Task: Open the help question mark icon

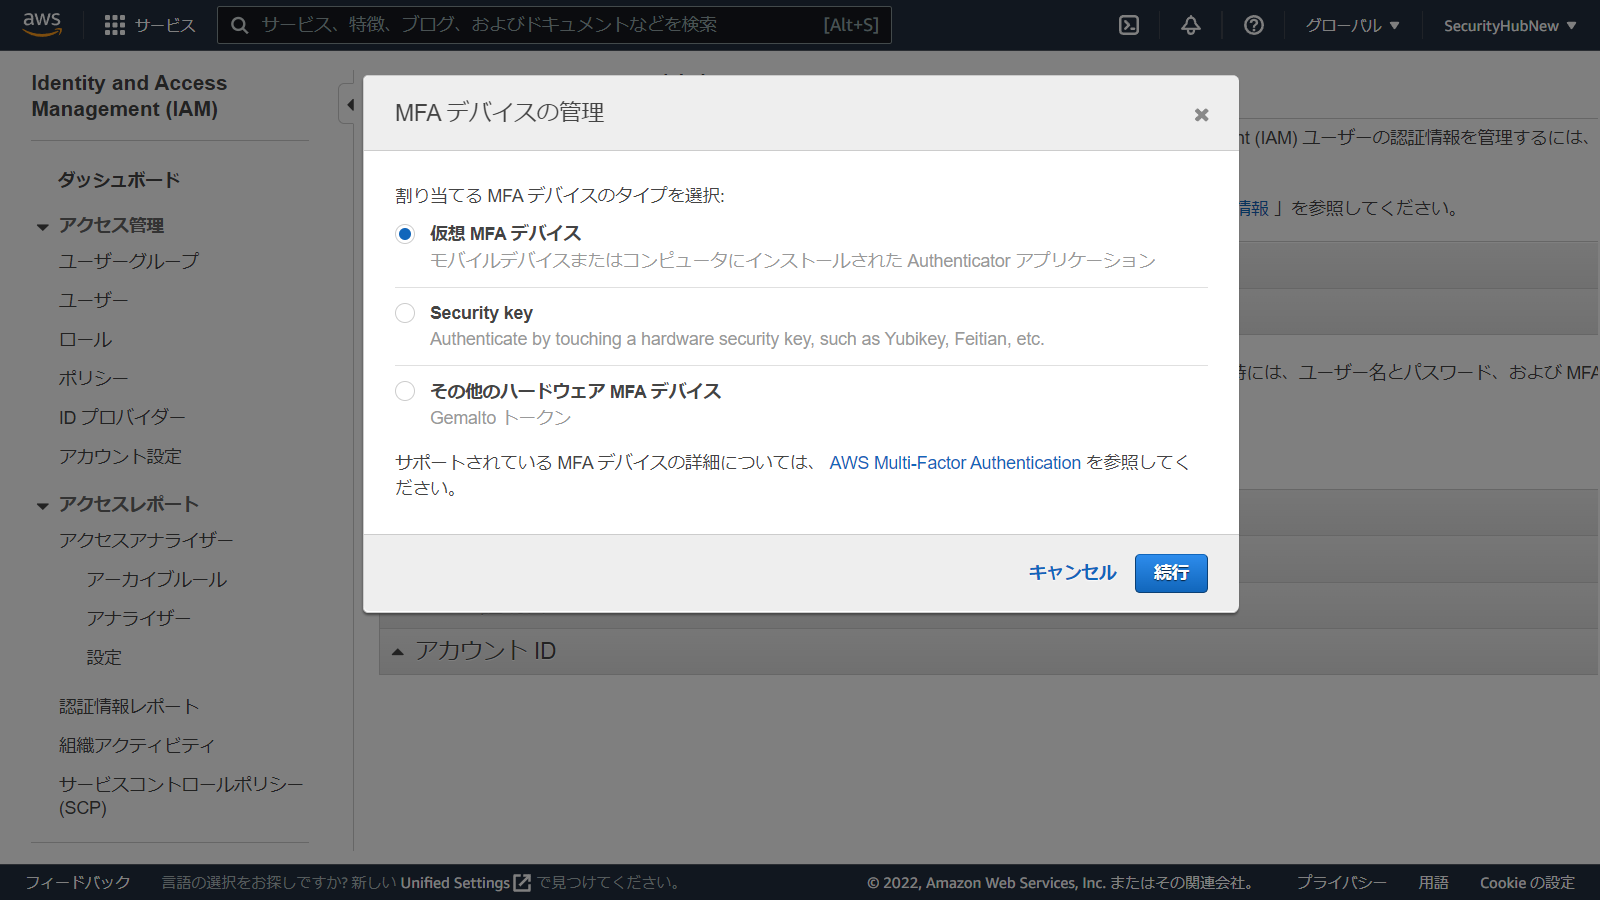Action: pos(1253,25)
